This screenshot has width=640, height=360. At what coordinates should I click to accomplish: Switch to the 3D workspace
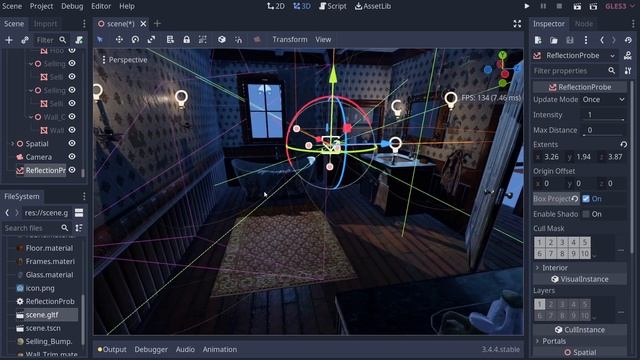pos(302,6)
